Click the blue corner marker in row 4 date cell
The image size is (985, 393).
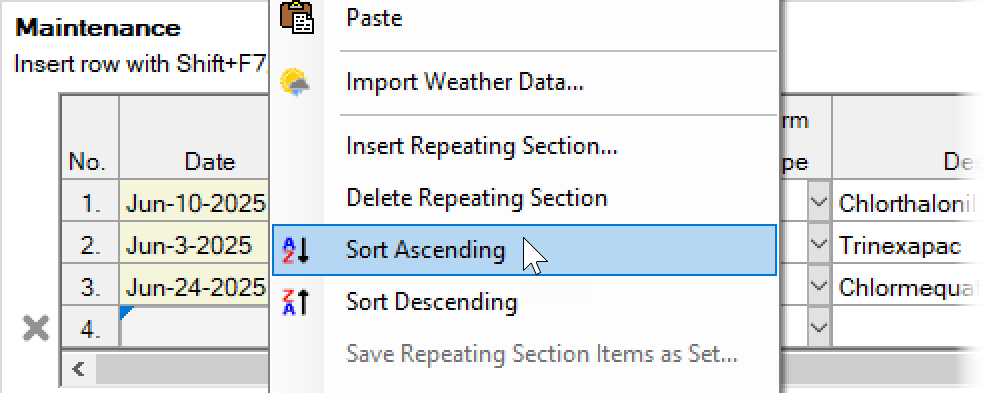click(x=125, y=313)
